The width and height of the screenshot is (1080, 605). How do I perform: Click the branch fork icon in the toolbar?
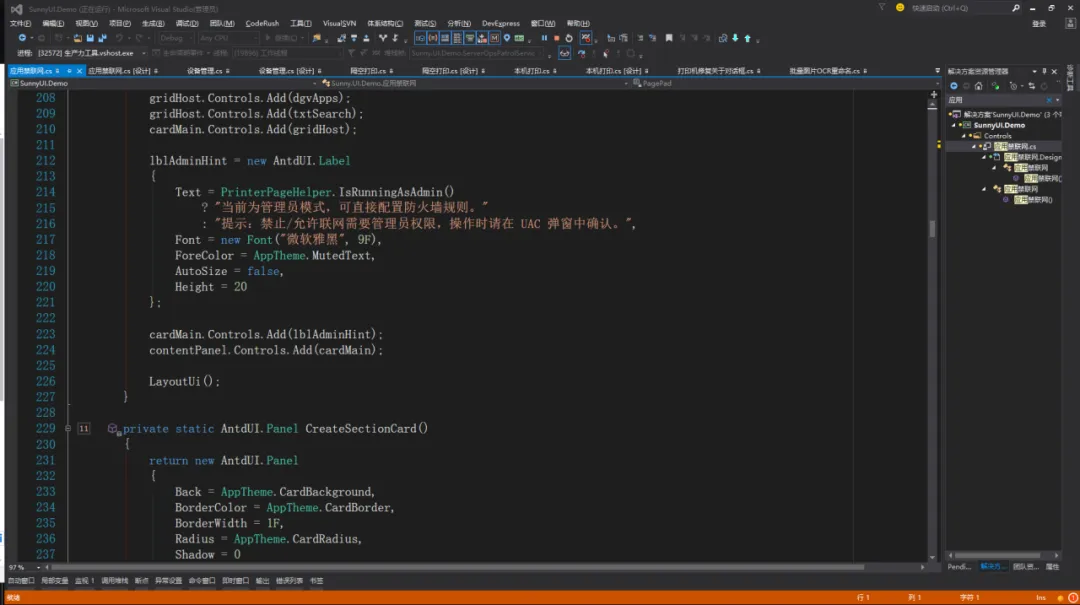[x=383, y=38]
